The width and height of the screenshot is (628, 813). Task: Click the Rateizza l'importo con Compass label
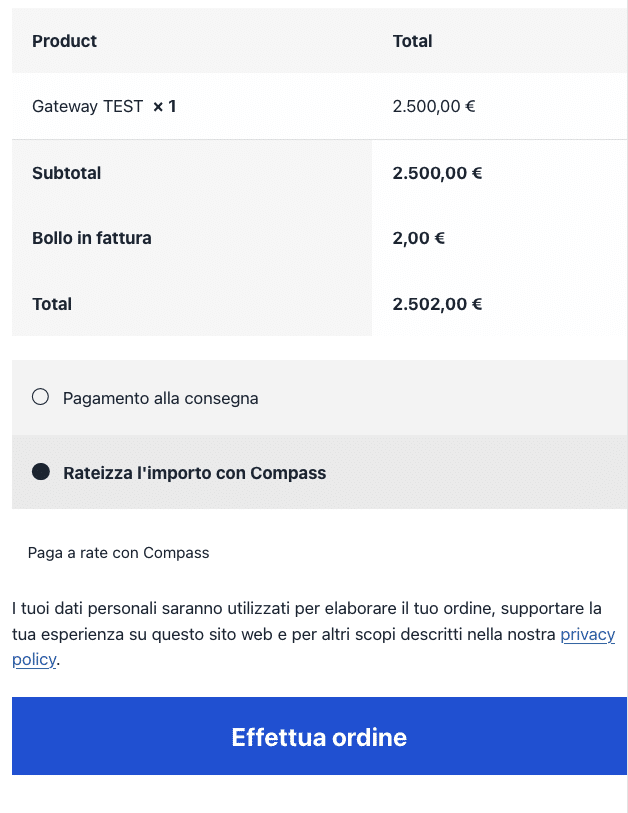point(194,473)
